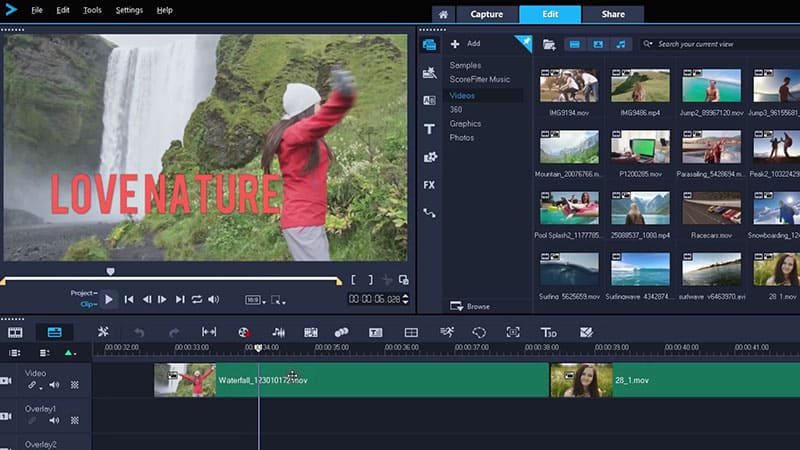Click the Record/Capture option reel icon
The width and height of the screenshot is (800, 450).
[246, 332]
